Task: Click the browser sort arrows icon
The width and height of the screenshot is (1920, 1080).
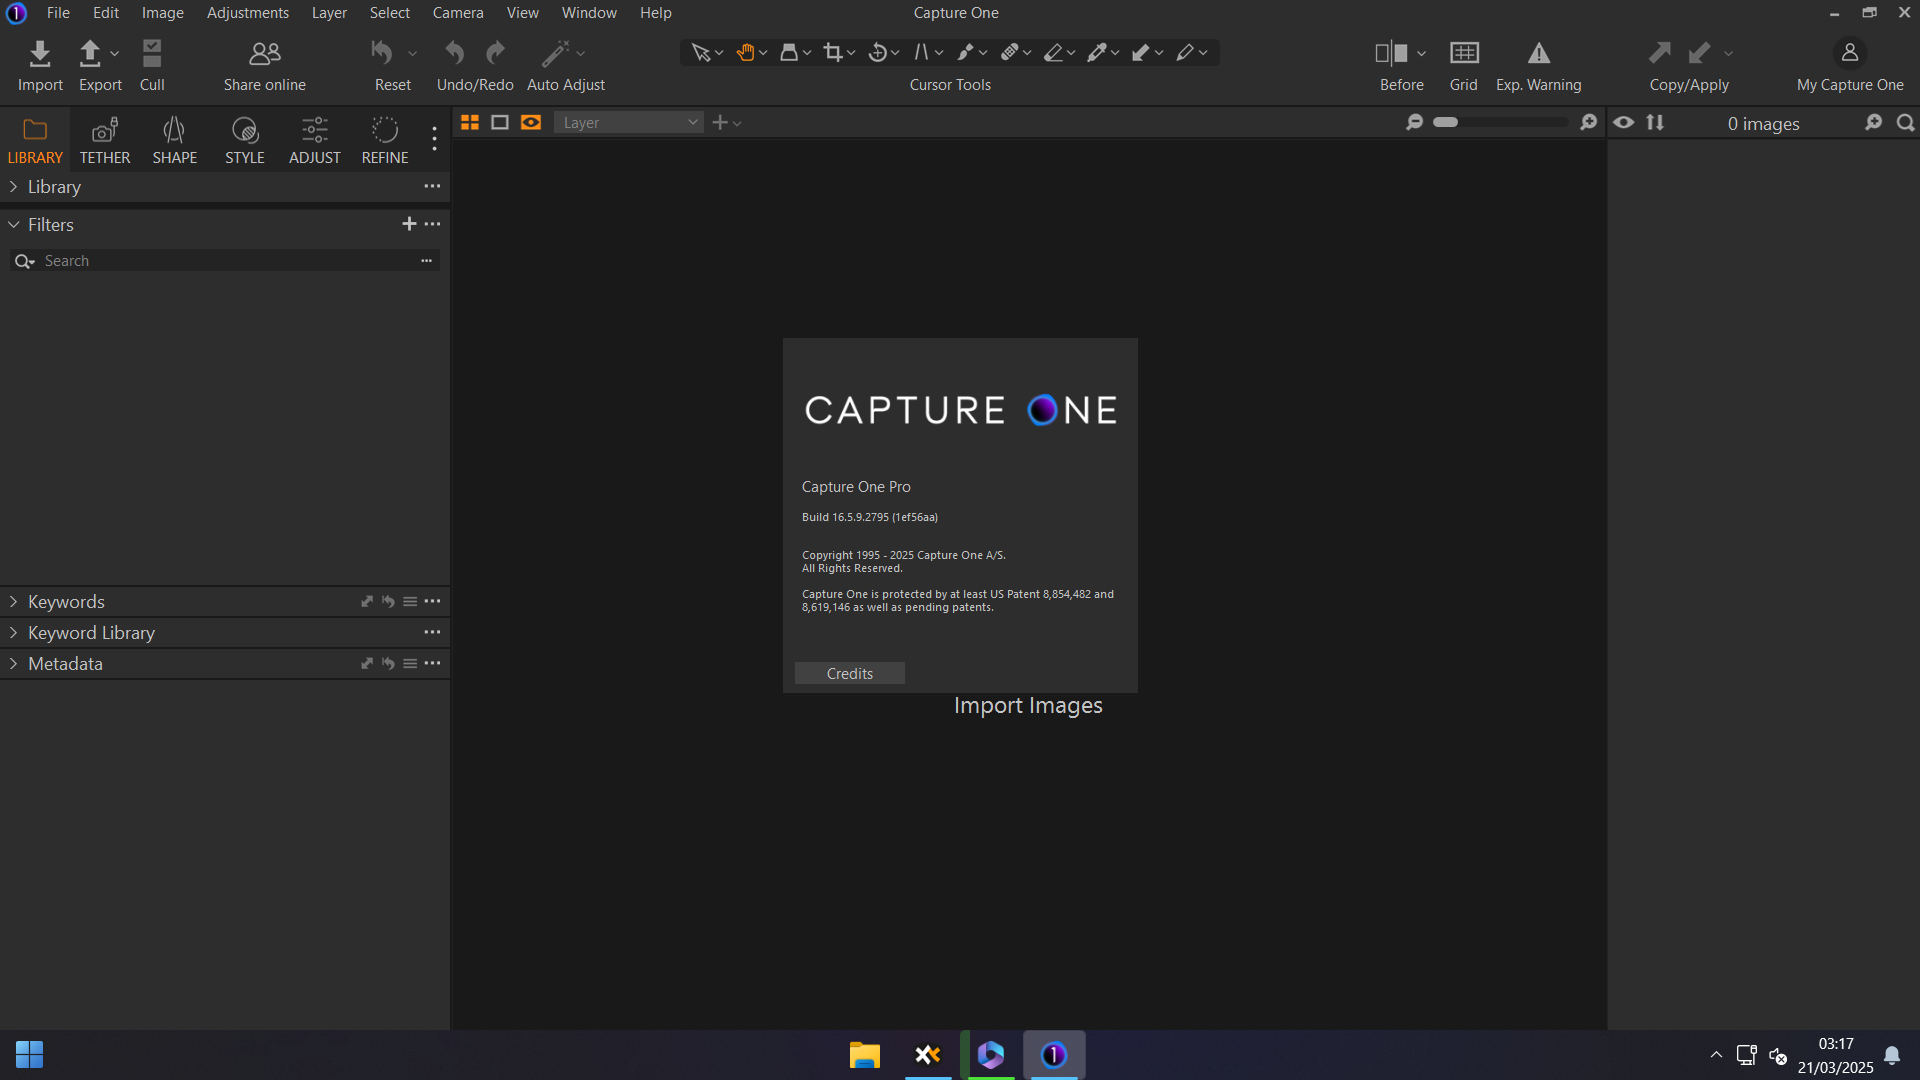Action: click(1655, 122)
